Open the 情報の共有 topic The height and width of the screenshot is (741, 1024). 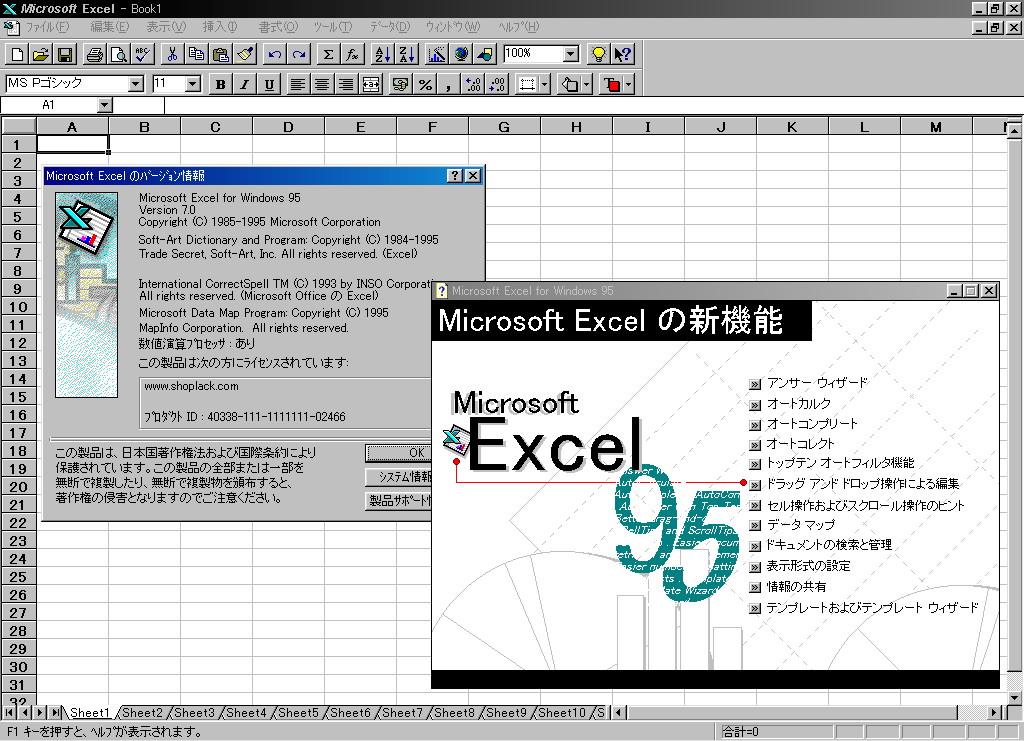click(x=796, y=587)
